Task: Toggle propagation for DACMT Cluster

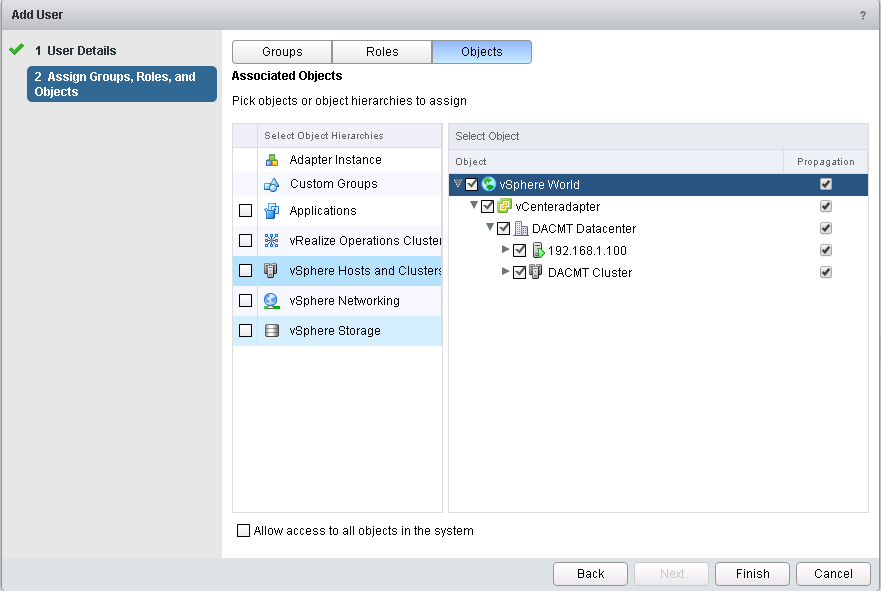Action: [x=826, y=272]
